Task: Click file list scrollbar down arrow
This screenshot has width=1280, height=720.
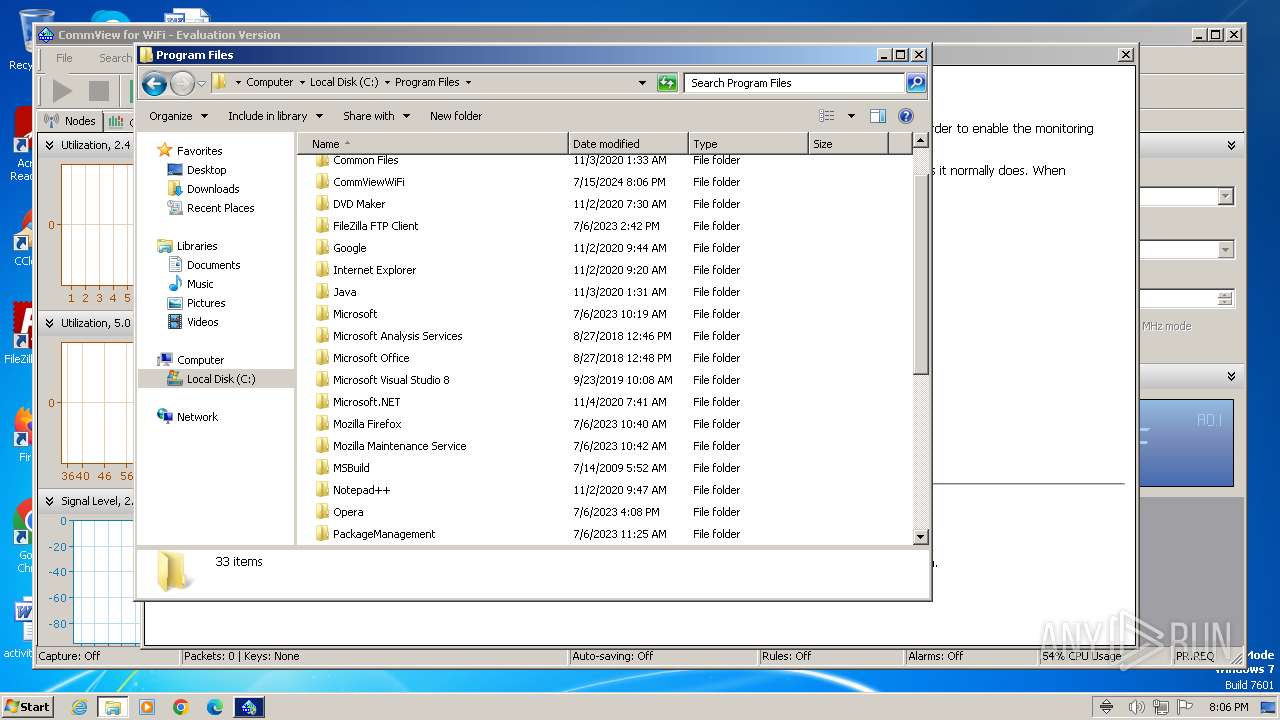Action: coord(921,537)
